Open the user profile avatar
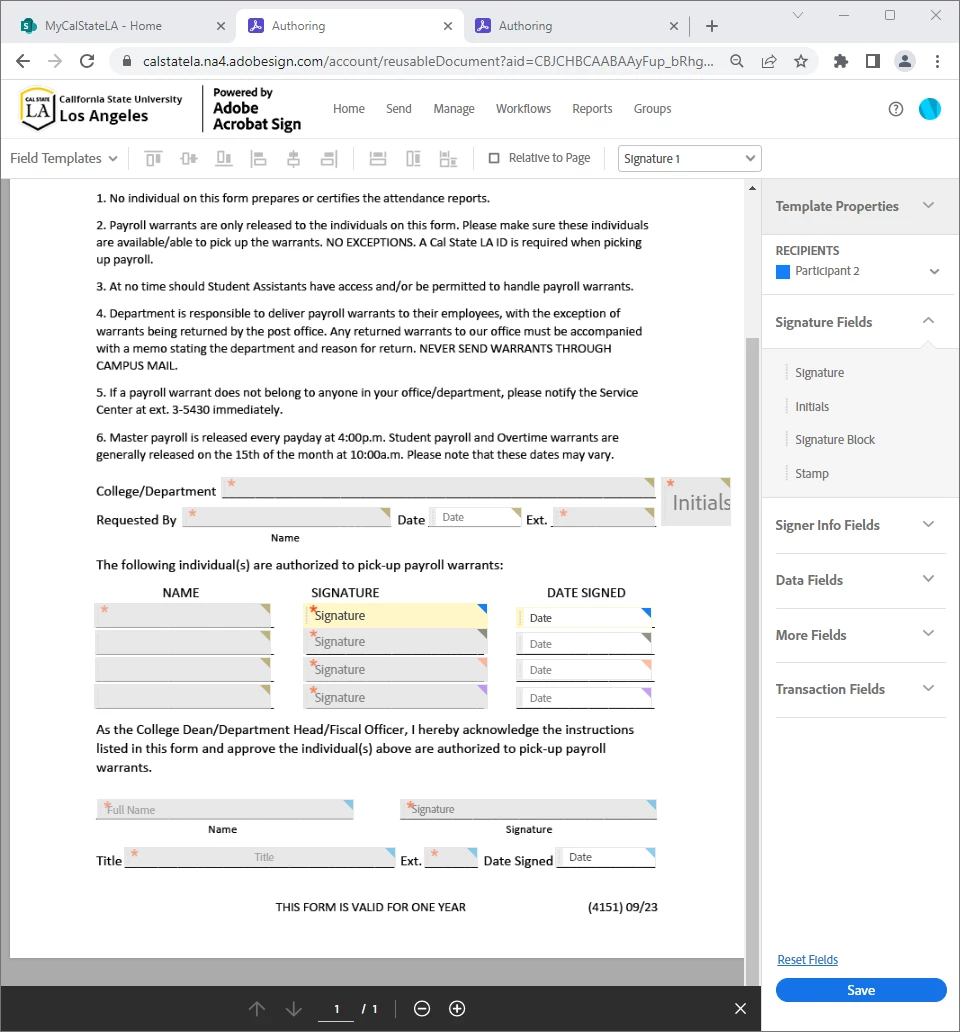The image size is (960, 1032). 930,109
